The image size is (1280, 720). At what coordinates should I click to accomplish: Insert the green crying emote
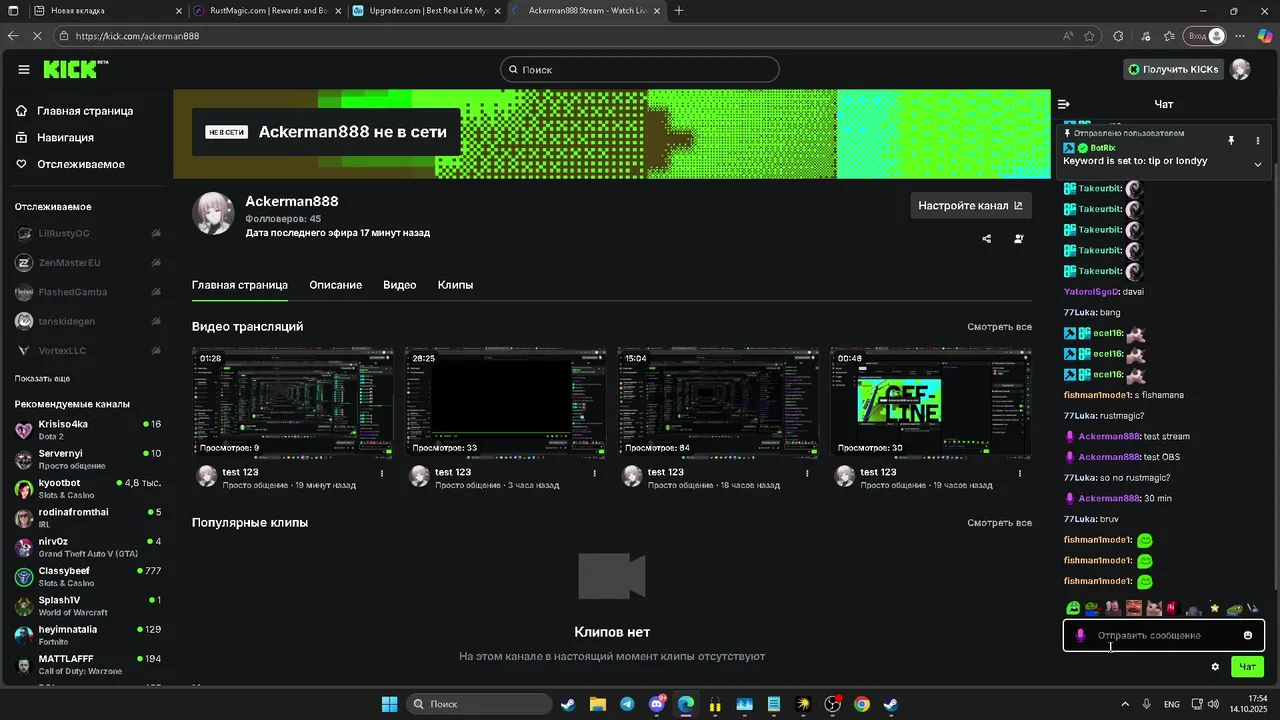pyautogui.click(x=1073, y=607)
